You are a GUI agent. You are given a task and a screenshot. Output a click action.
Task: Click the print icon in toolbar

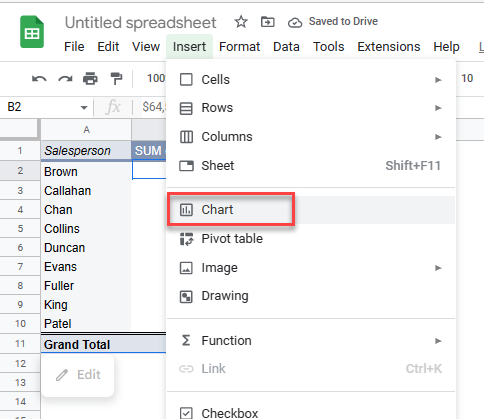pos(90,79)
